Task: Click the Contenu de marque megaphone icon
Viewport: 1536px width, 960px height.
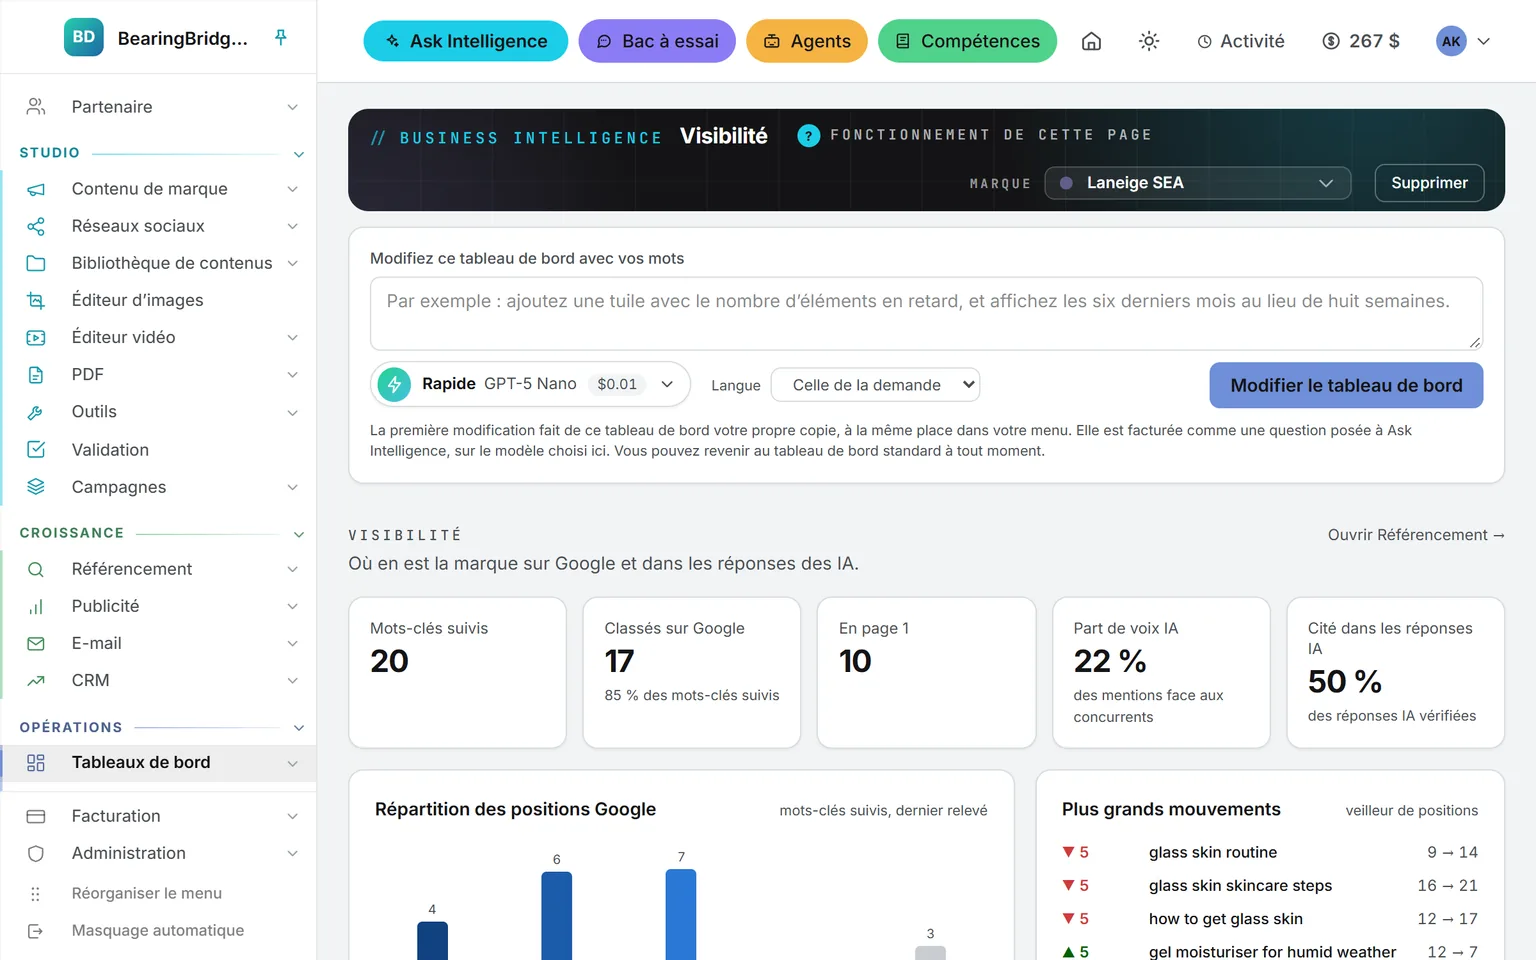Action: [36, 189]
